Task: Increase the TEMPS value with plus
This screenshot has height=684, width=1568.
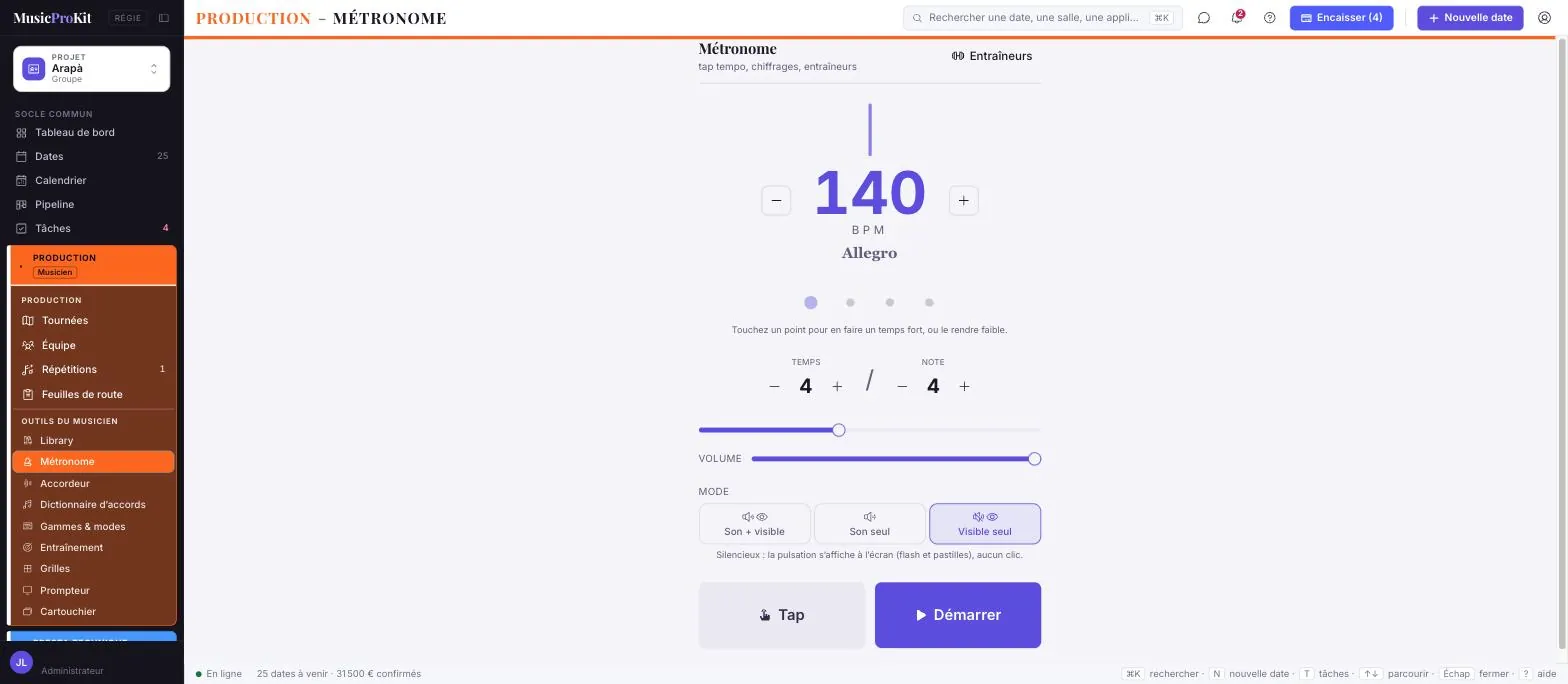Action: click(837, 387)
